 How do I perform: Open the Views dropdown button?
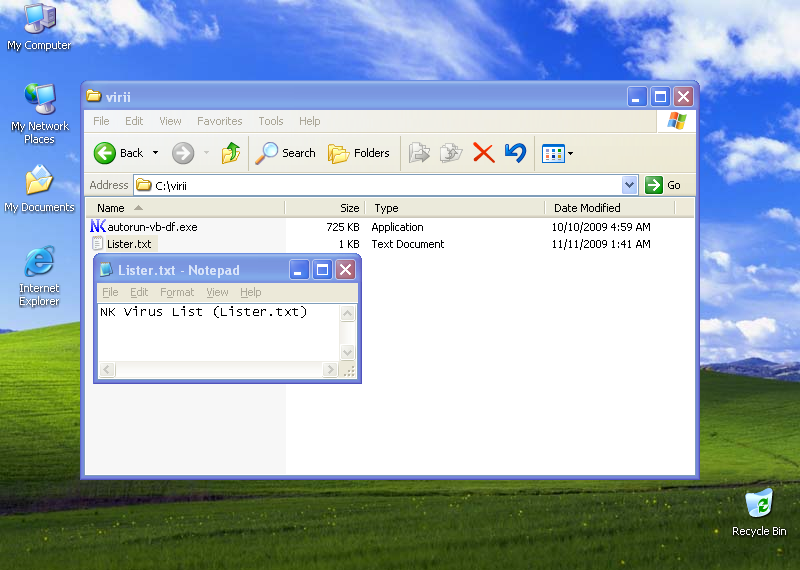pos(556,153)
